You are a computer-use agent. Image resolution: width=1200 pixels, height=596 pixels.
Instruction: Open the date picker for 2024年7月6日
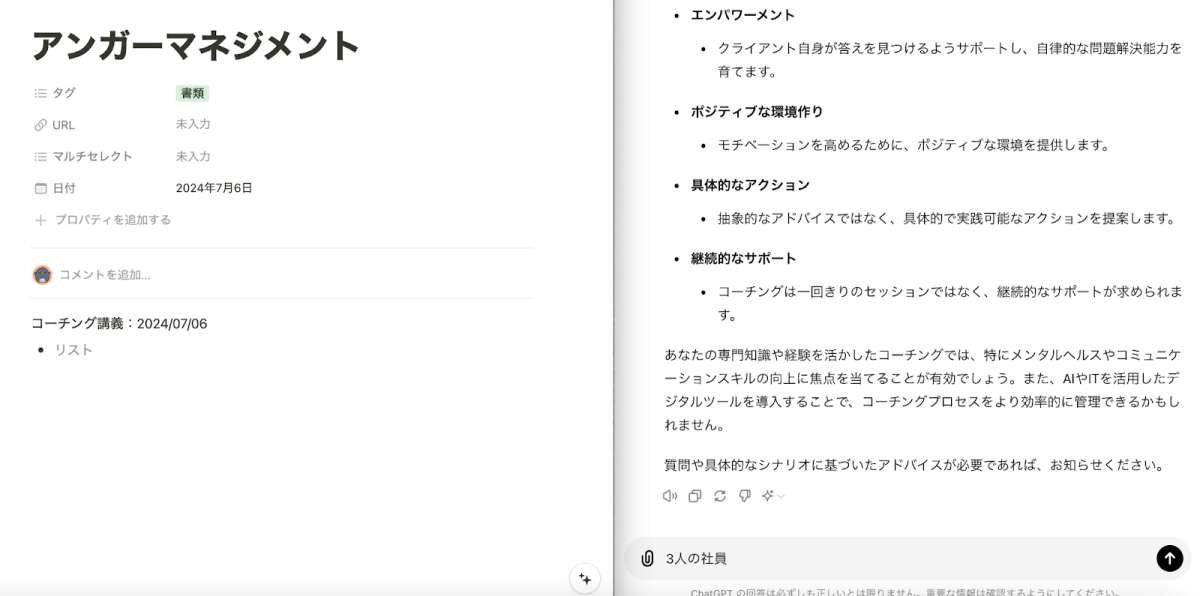click(x=214, y=188)
